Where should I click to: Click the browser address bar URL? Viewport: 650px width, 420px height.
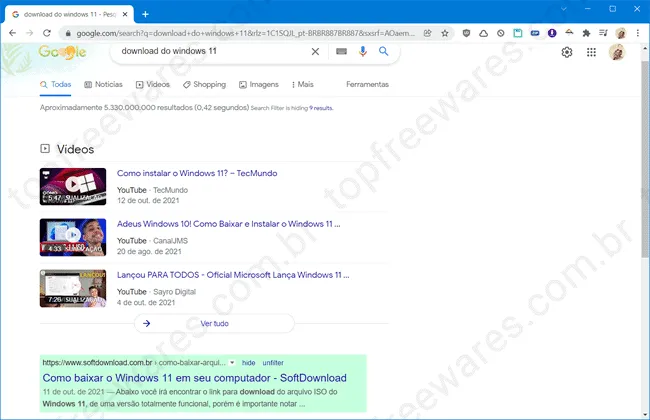click(245, 33)
